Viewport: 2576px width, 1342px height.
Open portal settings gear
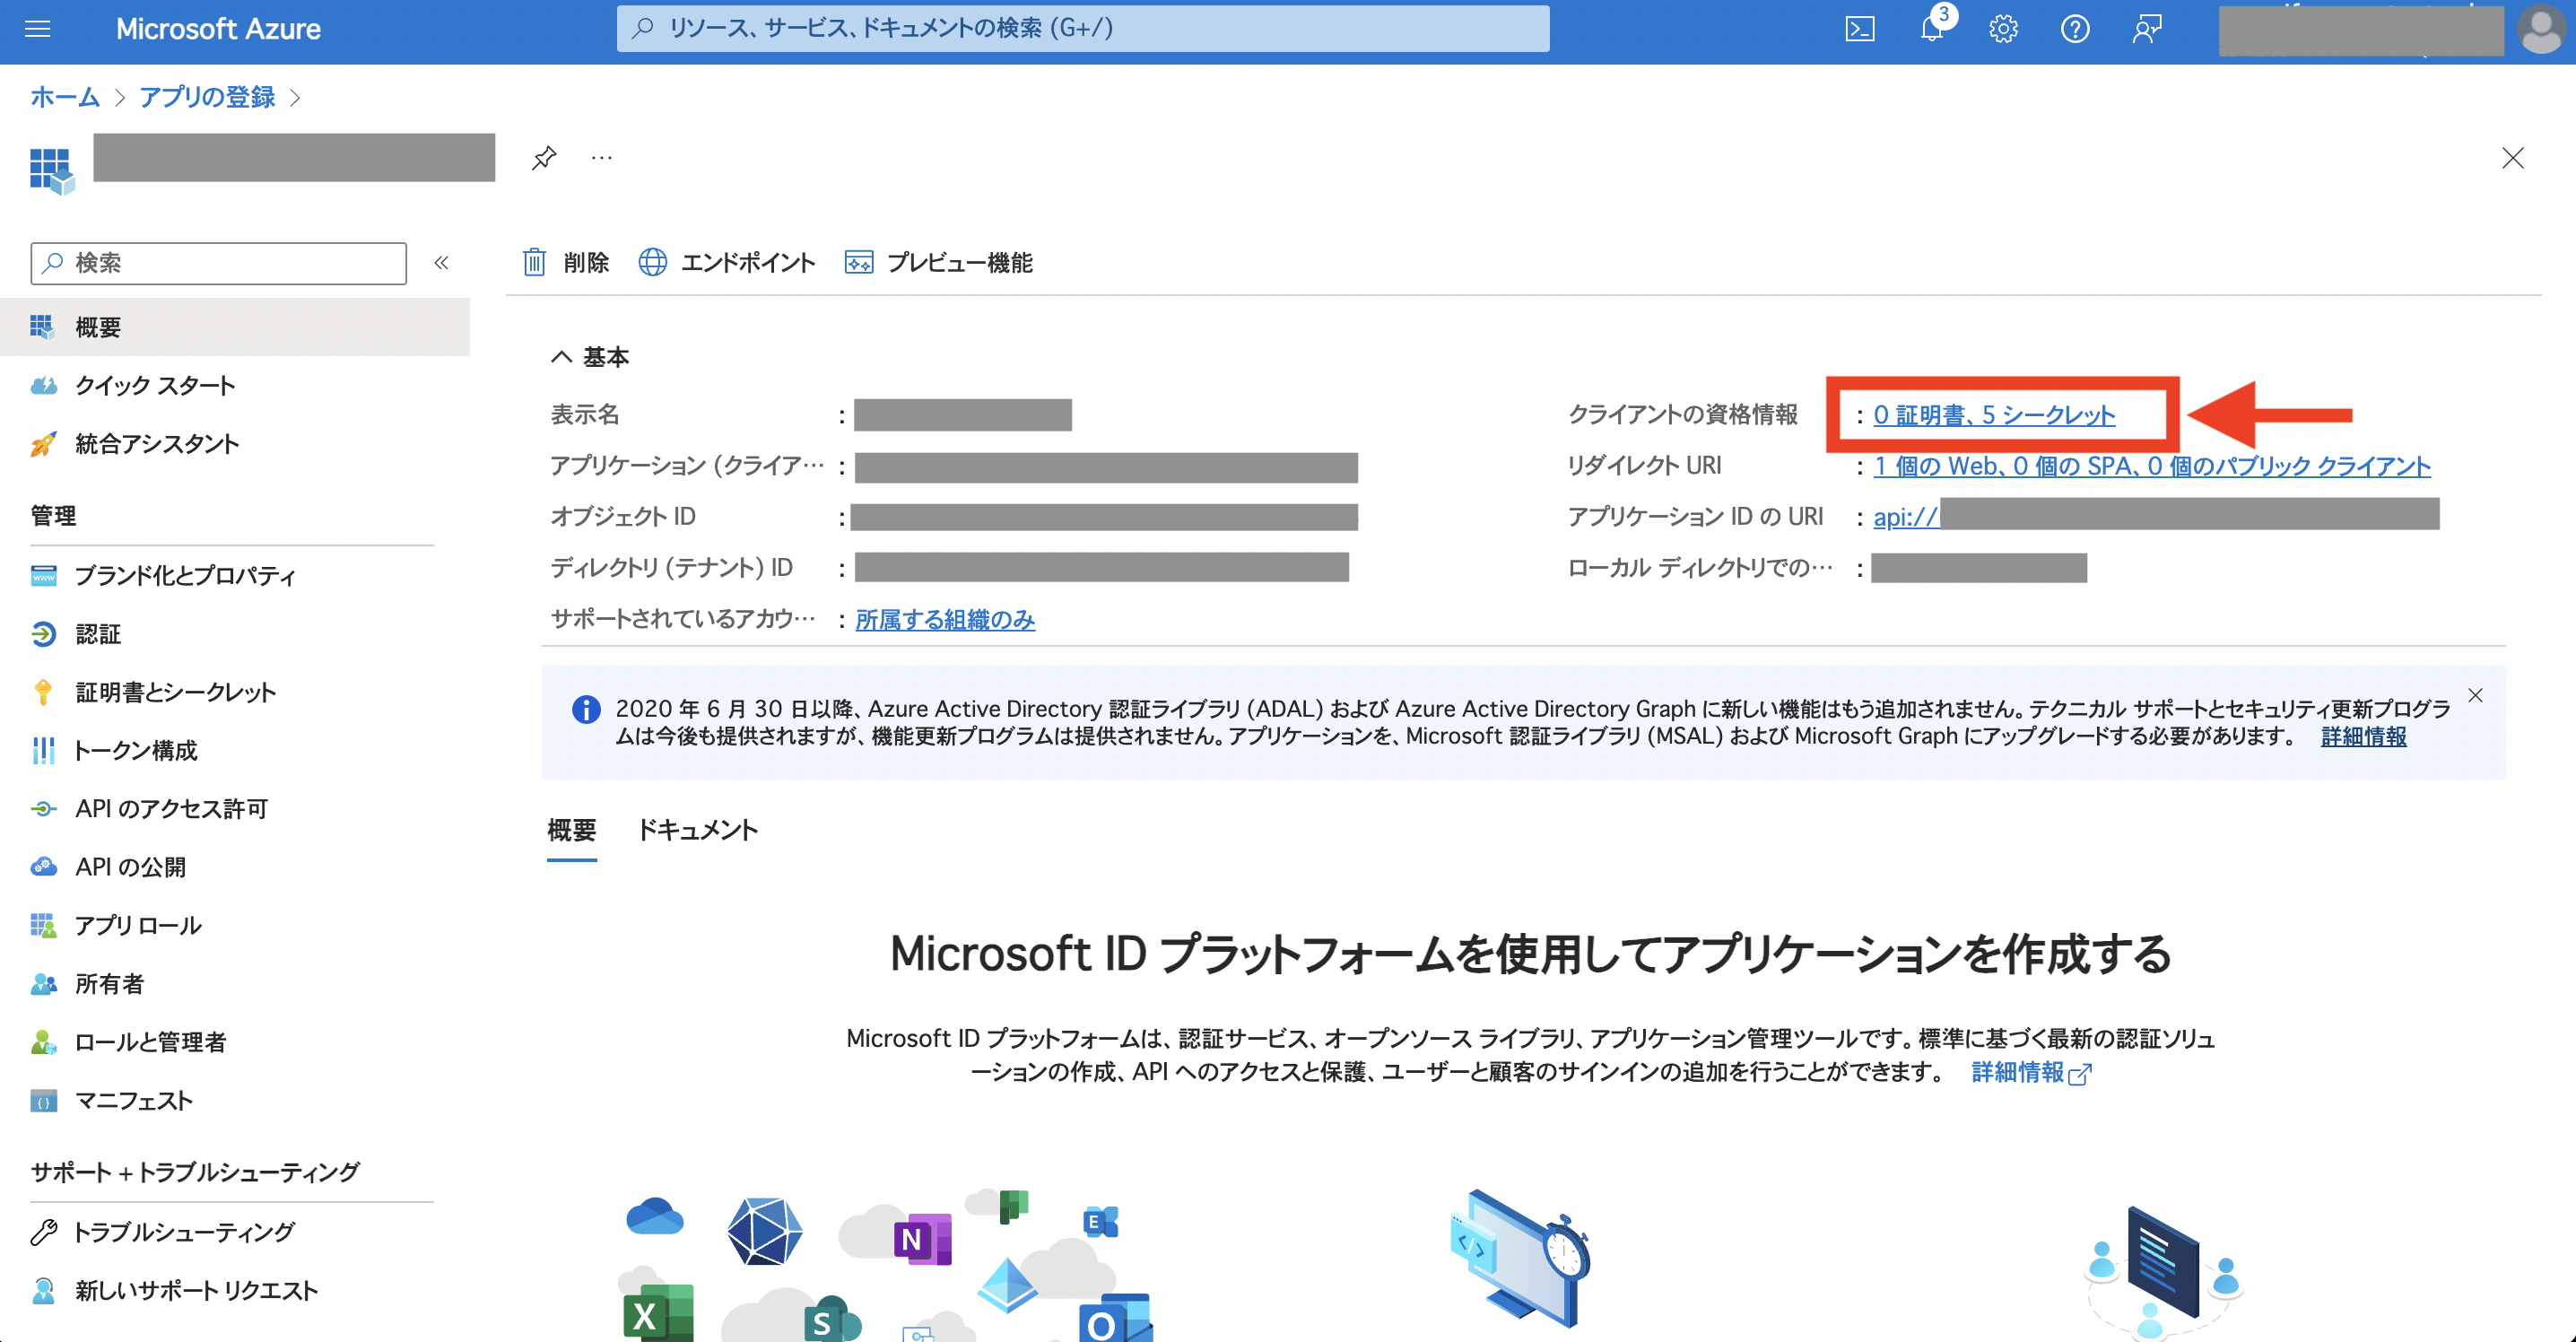pos(2003,29)
